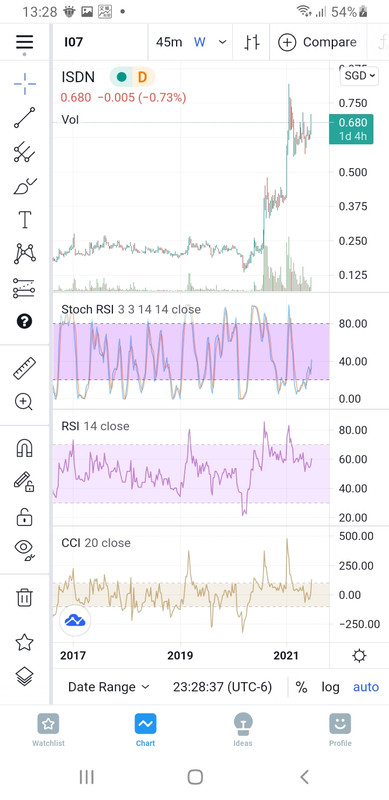This screenshot has height=800, width=389.
Task: Toggle the percent scale option
Action: click(x=301, y=687)
